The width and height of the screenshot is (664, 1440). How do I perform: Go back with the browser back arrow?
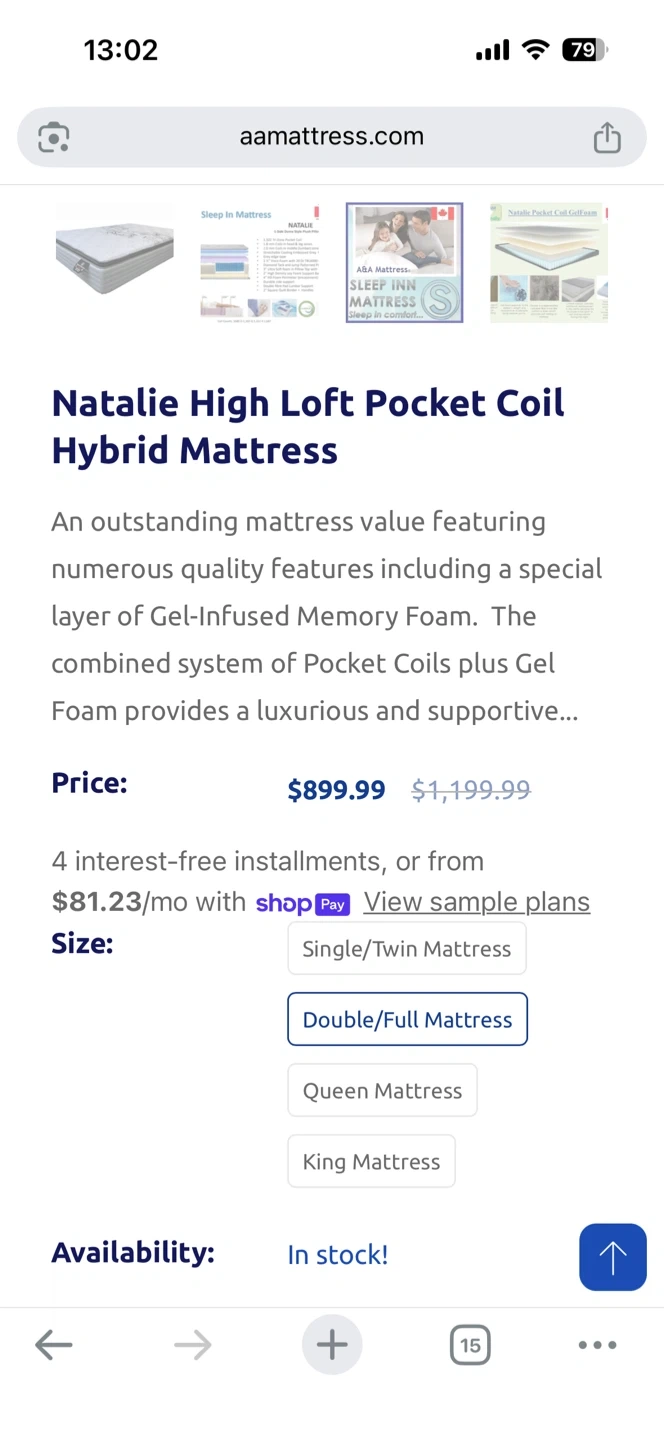(54, 1345)
